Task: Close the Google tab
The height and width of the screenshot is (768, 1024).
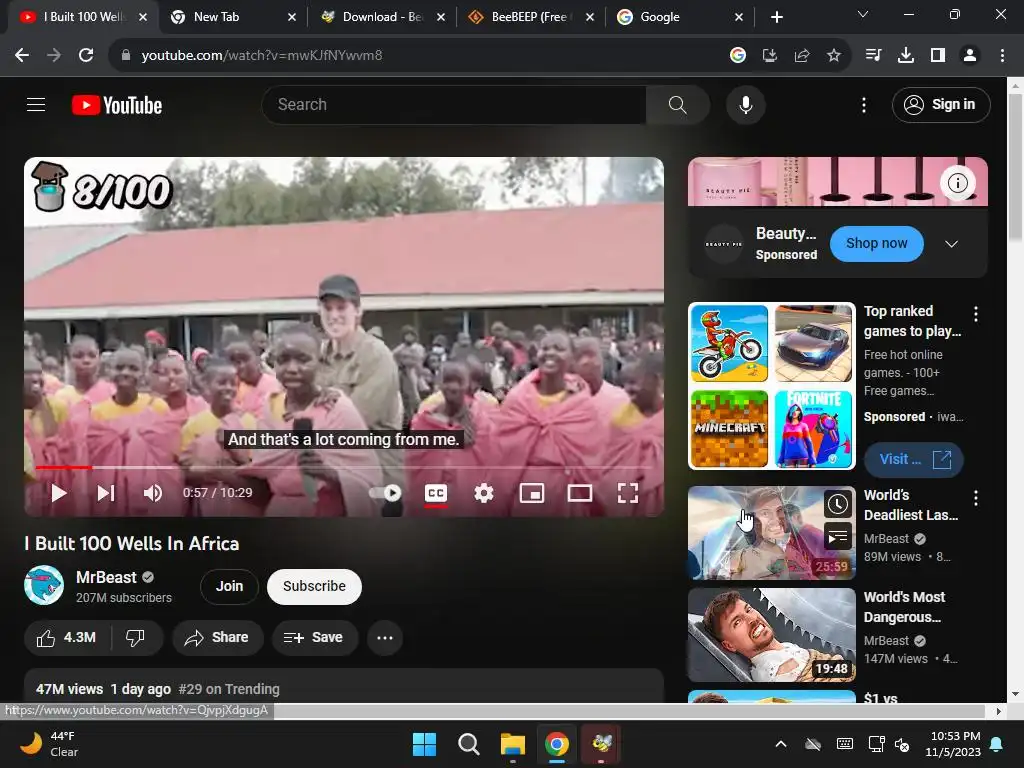Action: tap(739, 17)
